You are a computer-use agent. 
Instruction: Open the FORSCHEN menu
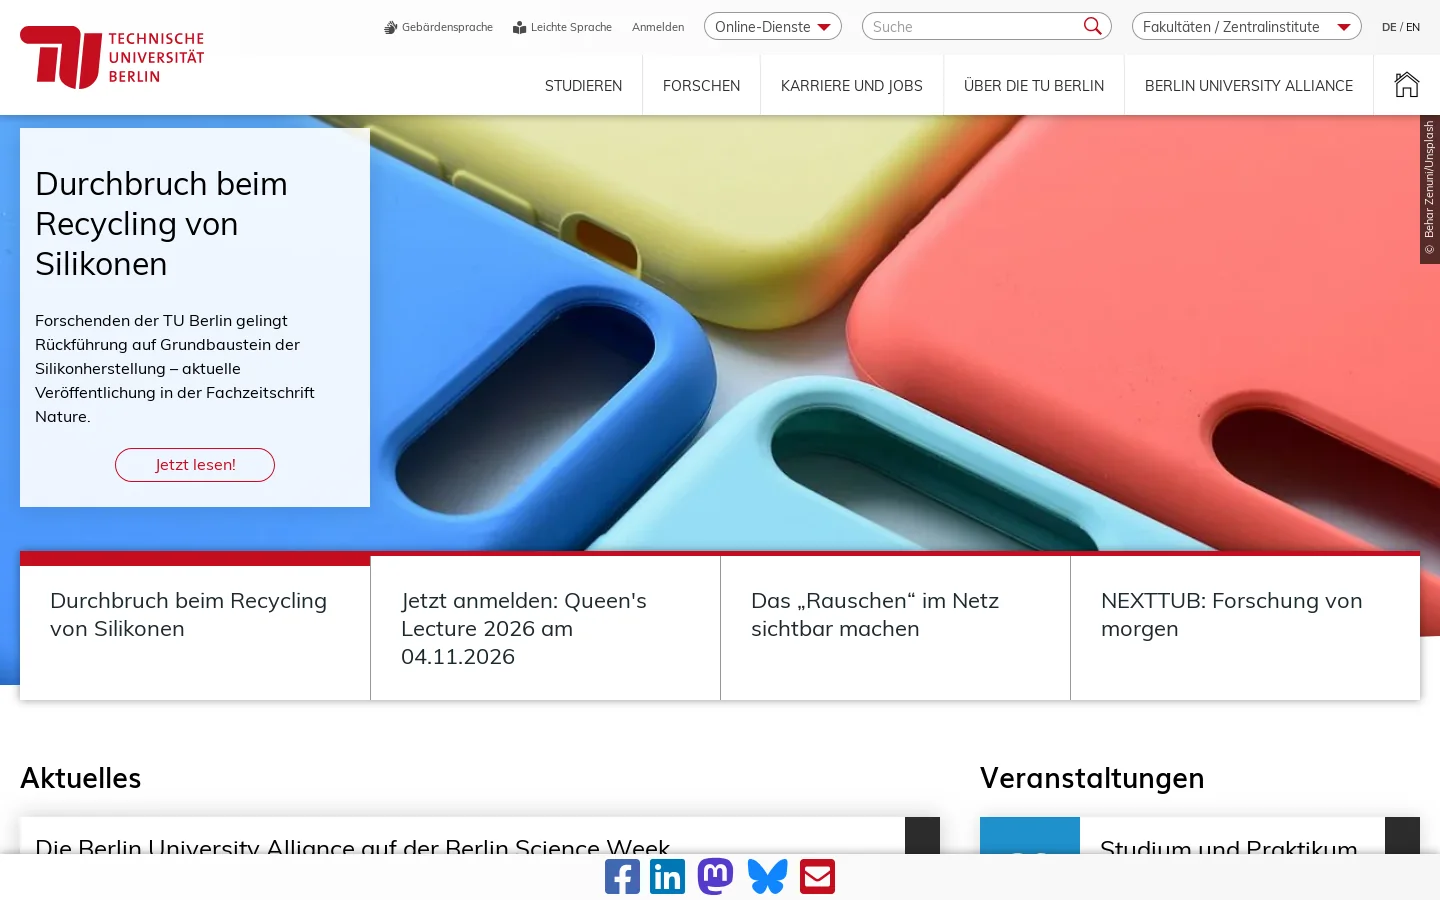tap(701, 86)
